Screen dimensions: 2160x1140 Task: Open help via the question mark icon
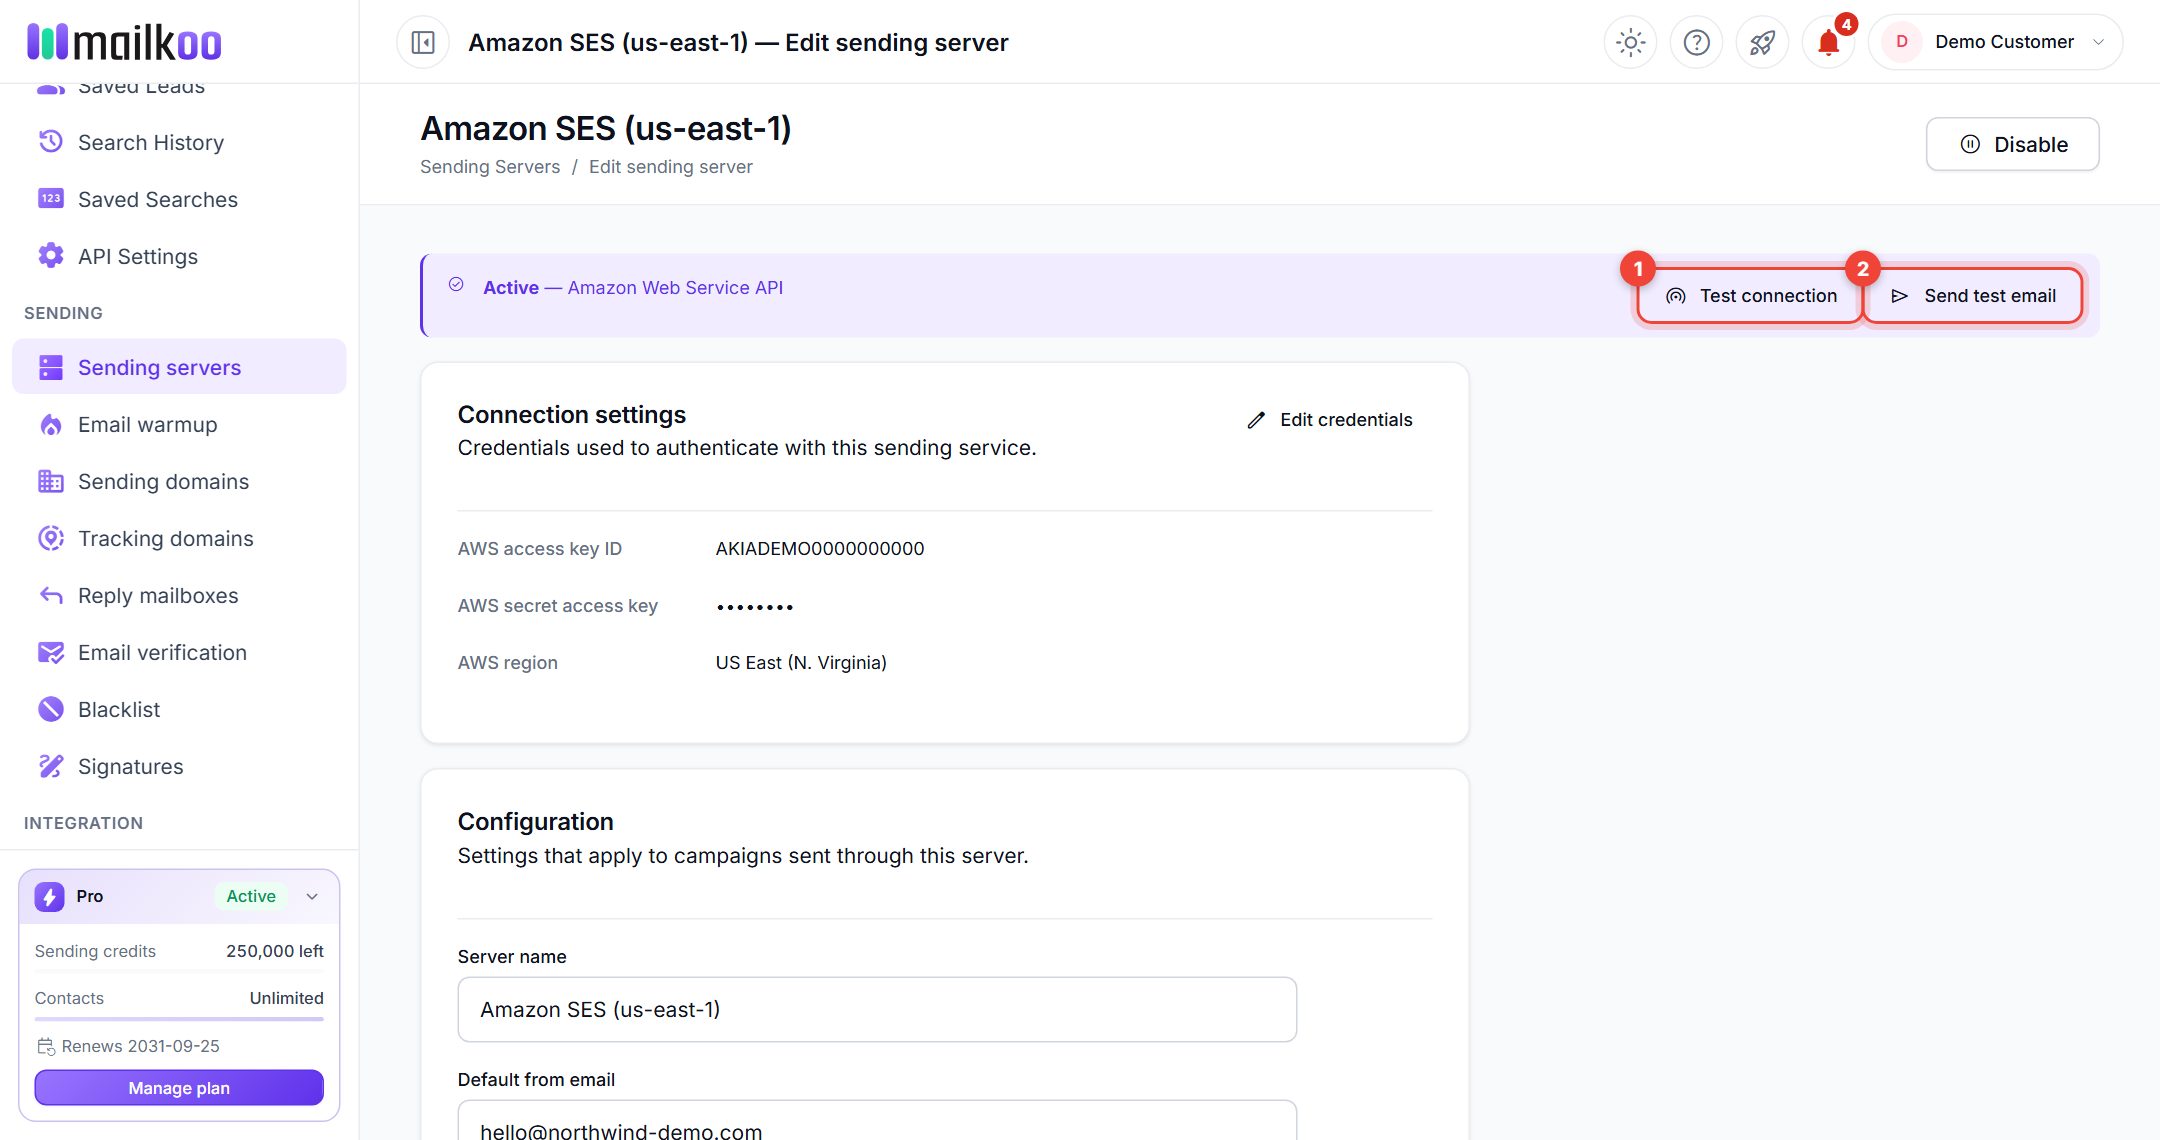tap(1697, 42)
